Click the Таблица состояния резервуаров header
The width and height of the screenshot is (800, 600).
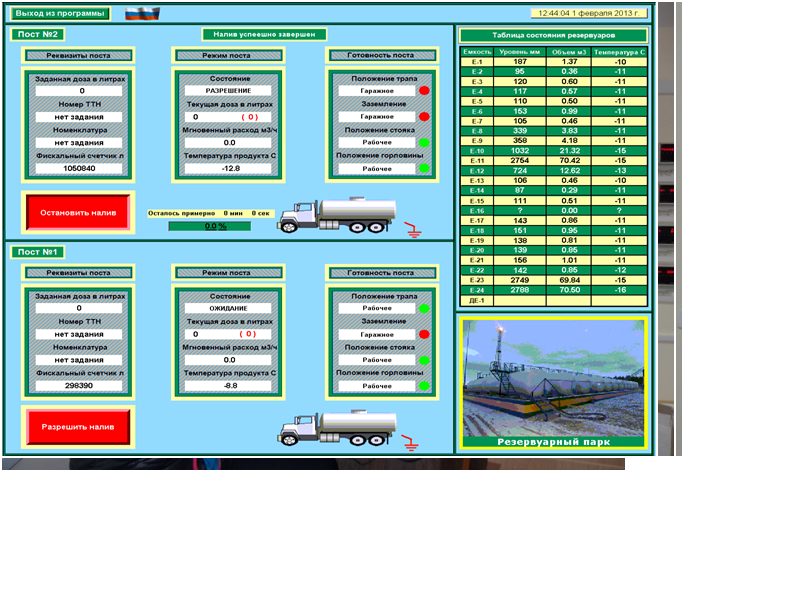[x=554, y=35]
